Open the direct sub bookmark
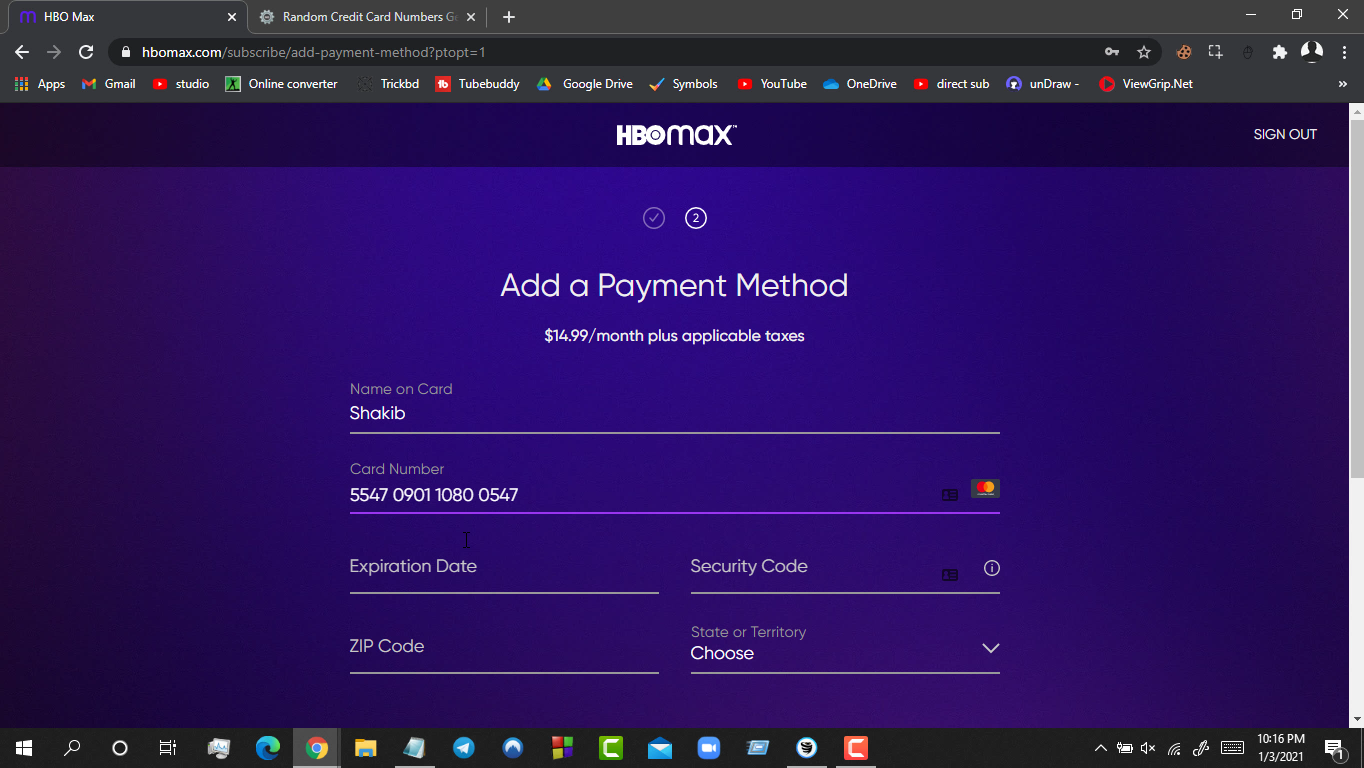 [x=951, y=84]
